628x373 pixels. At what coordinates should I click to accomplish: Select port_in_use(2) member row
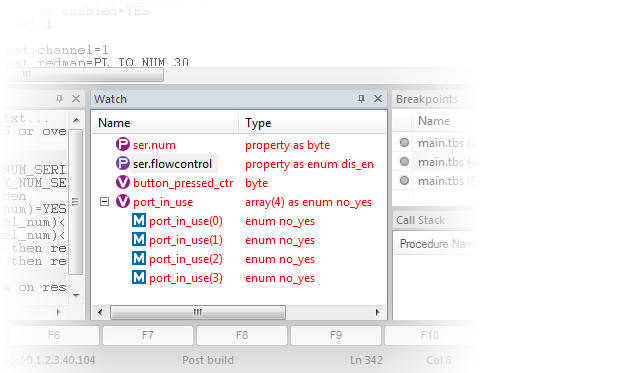pyautogui.click(x=186, y=259)
